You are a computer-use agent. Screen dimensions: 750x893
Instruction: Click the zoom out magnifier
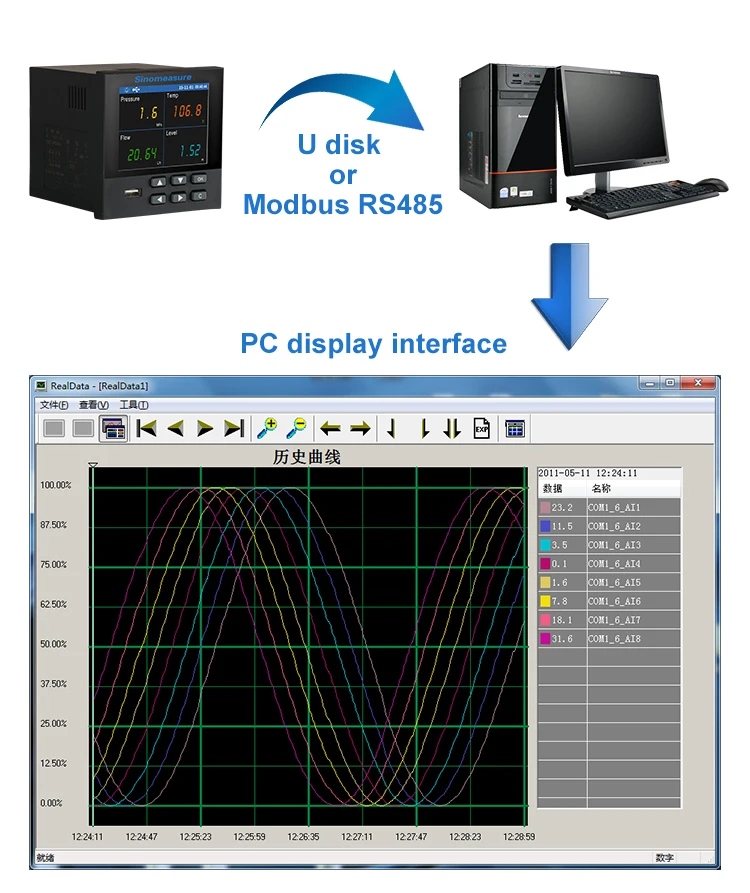(x=296, y=428)
